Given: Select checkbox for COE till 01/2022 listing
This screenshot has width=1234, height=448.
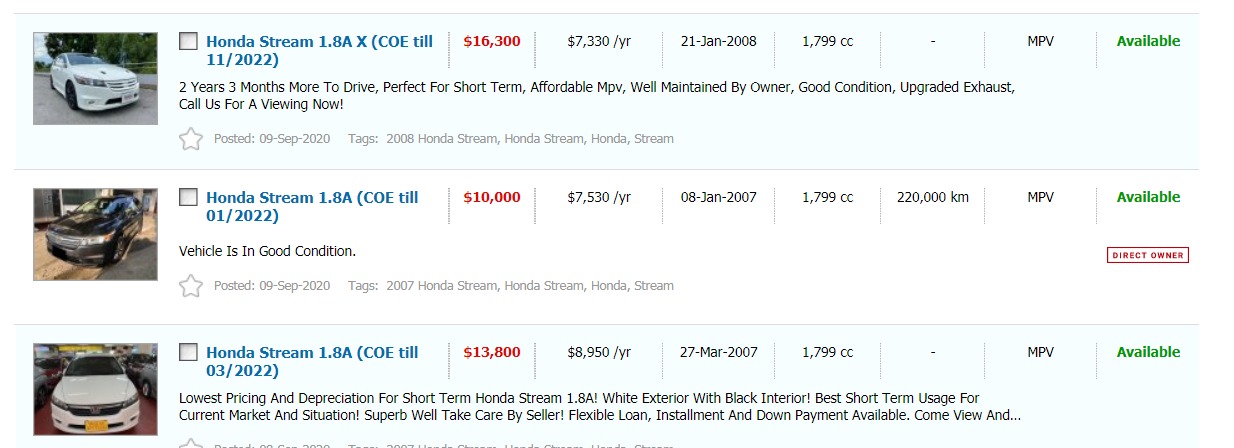Looking at the screenshot, I should [x=188, y=197].
